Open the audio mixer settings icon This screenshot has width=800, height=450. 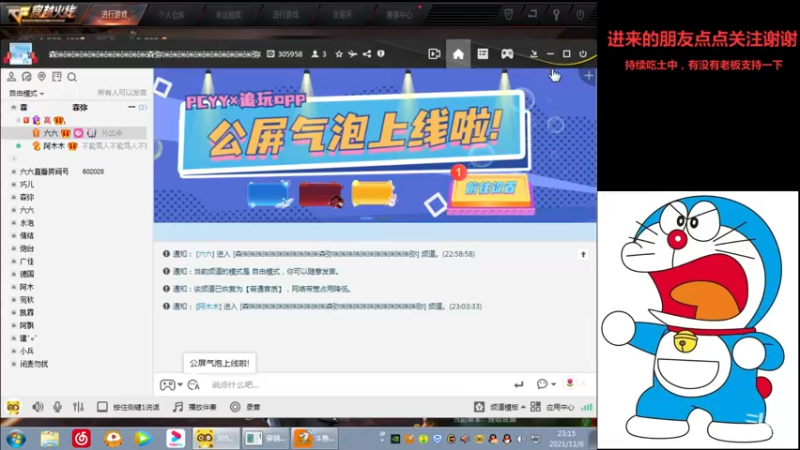click(78, 407)
